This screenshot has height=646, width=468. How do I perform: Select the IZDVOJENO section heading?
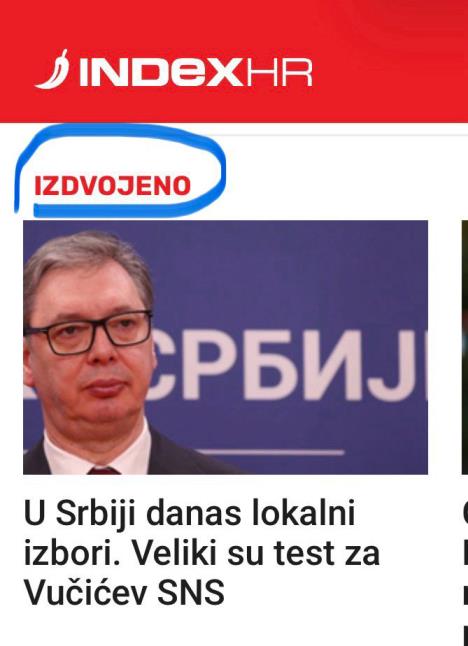112,186
